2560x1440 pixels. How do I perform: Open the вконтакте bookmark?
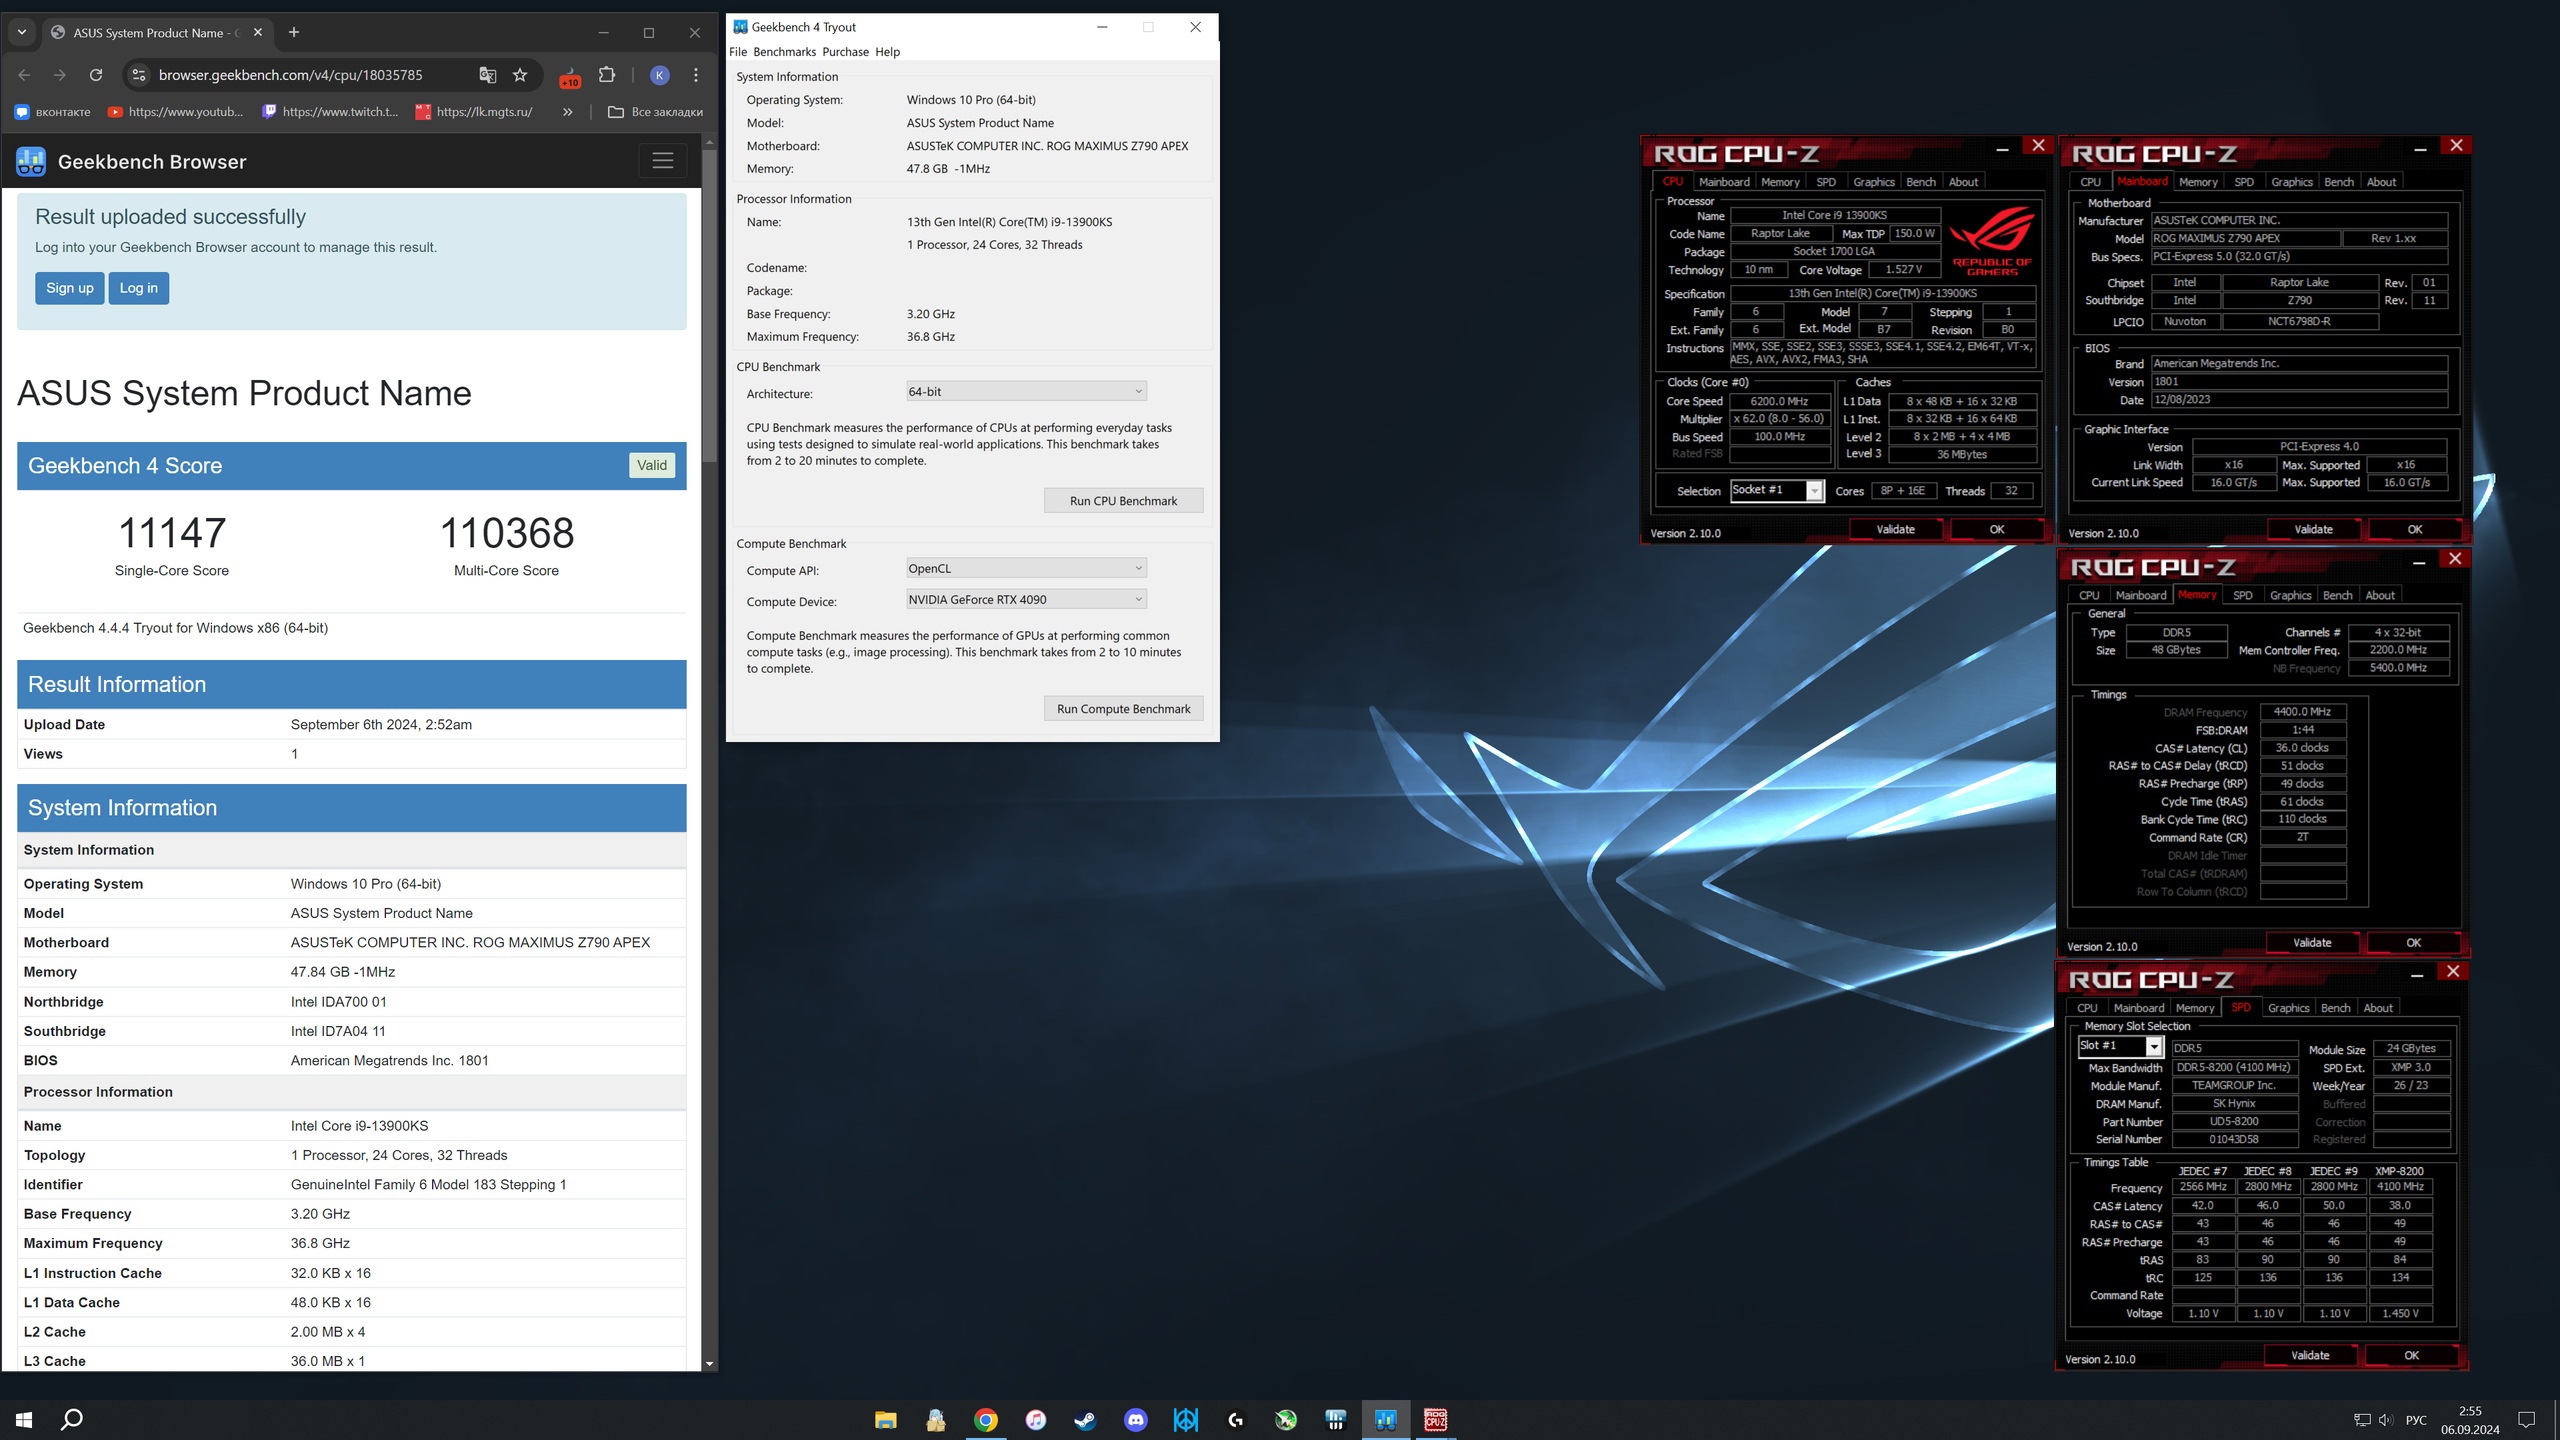coord(52,112)
